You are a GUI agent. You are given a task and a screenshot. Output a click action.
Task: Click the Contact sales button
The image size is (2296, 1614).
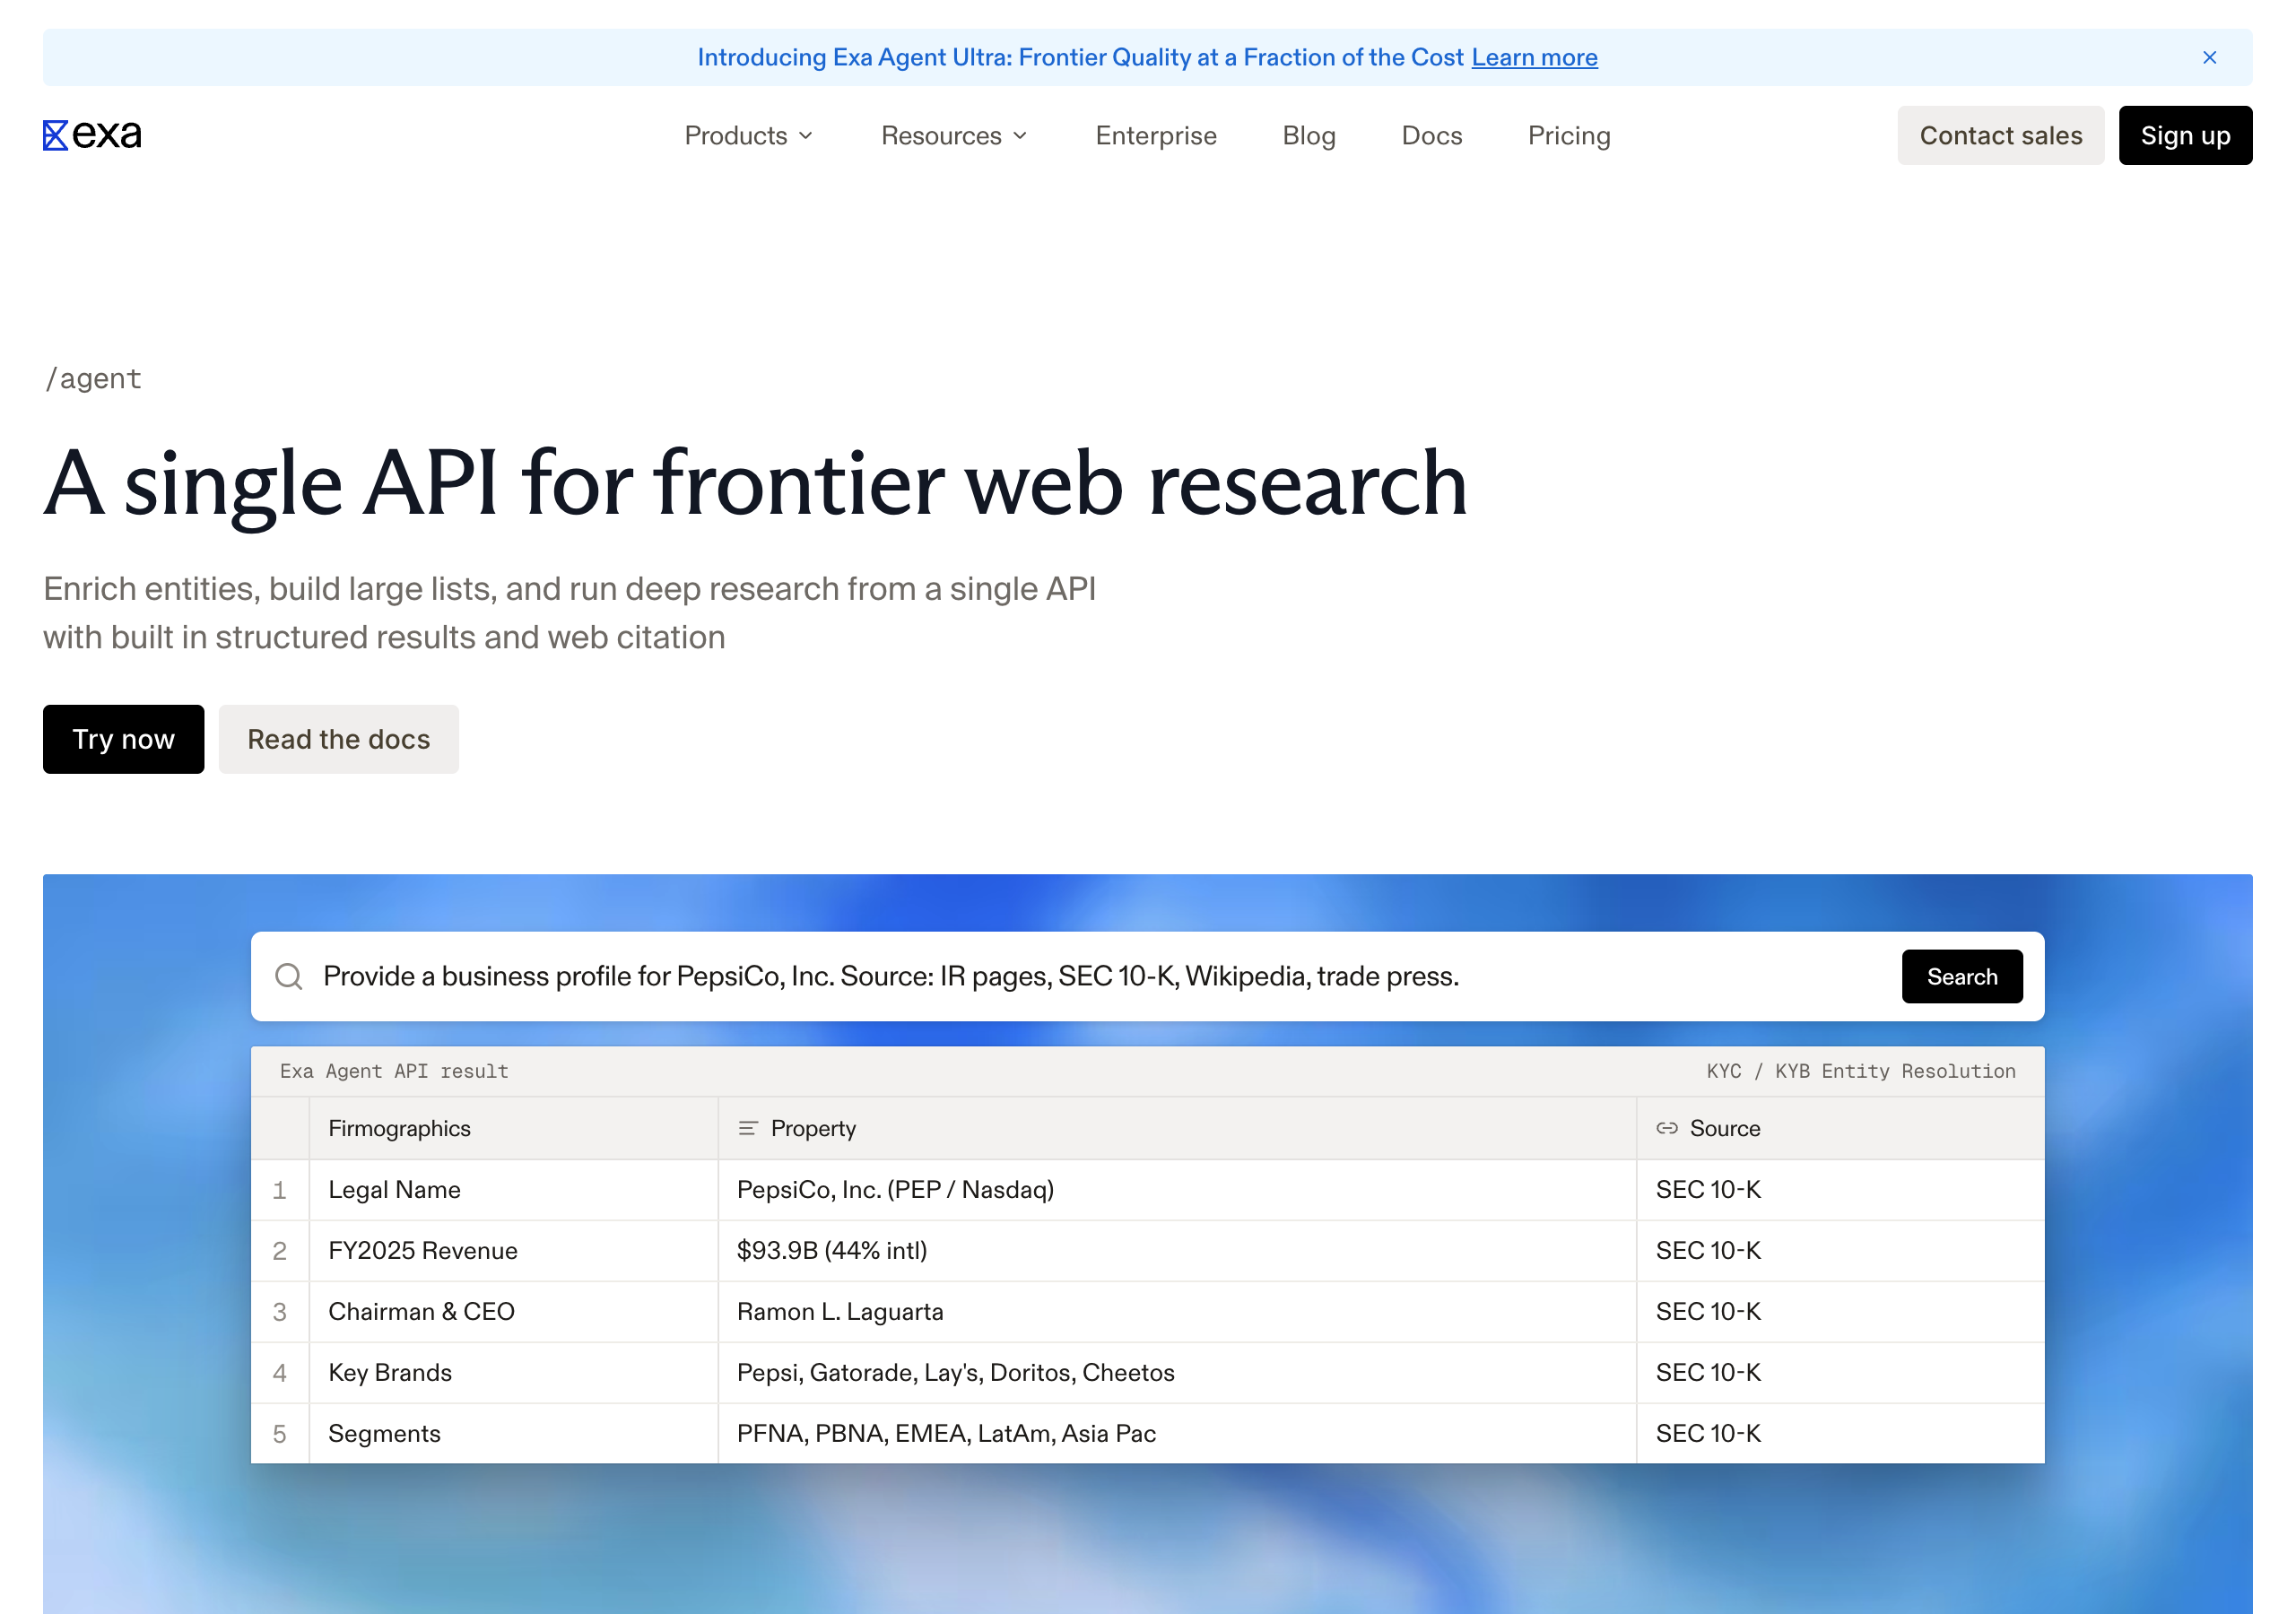tap(2000, 136)
